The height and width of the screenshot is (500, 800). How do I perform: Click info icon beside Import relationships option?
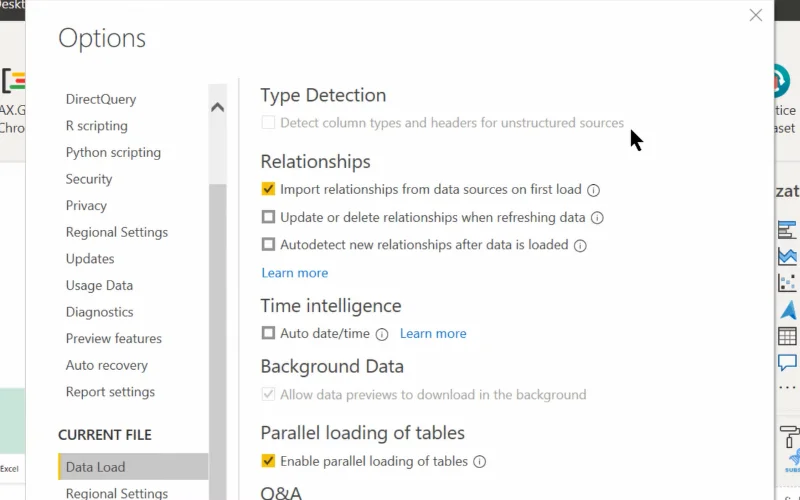(x=593, y=190)
